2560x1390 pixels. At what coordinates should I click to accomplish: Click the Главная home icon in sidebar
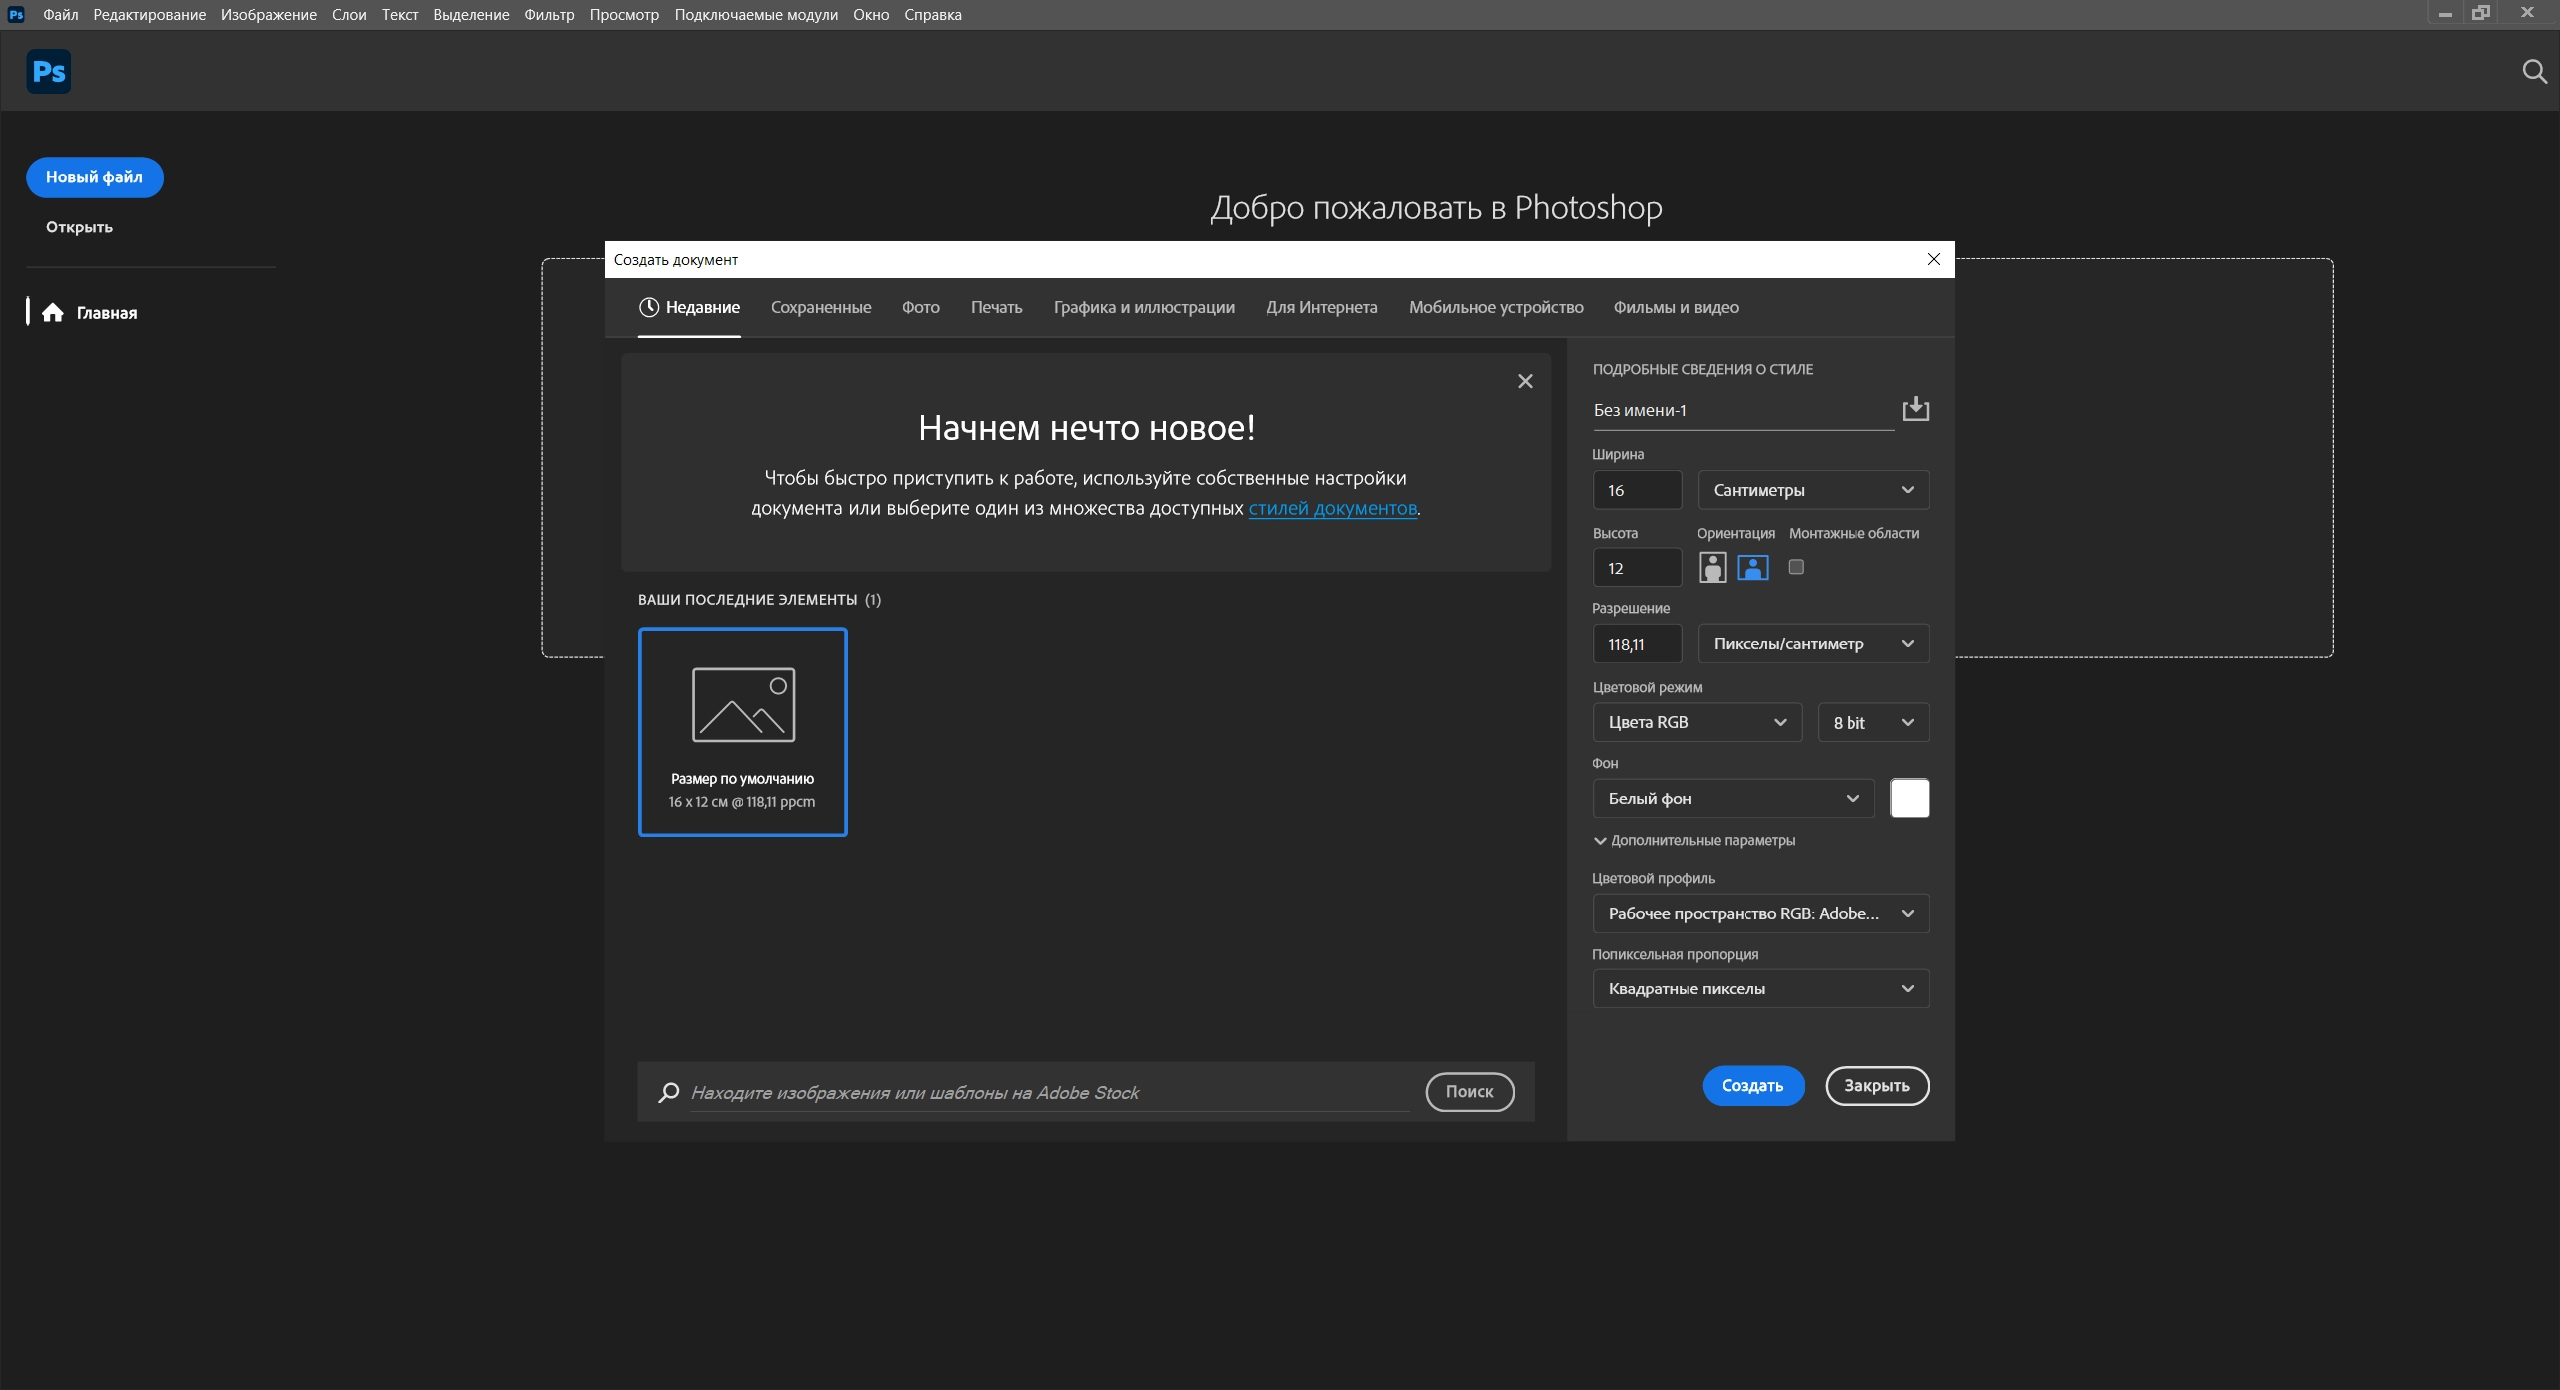53,313
